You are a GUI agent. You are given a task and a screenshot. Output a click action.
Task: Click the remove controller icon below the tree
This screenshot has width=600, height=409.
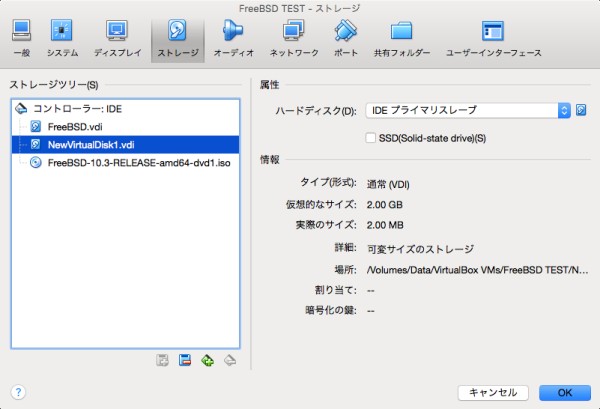pyautogui.click(x=230, y=360)
